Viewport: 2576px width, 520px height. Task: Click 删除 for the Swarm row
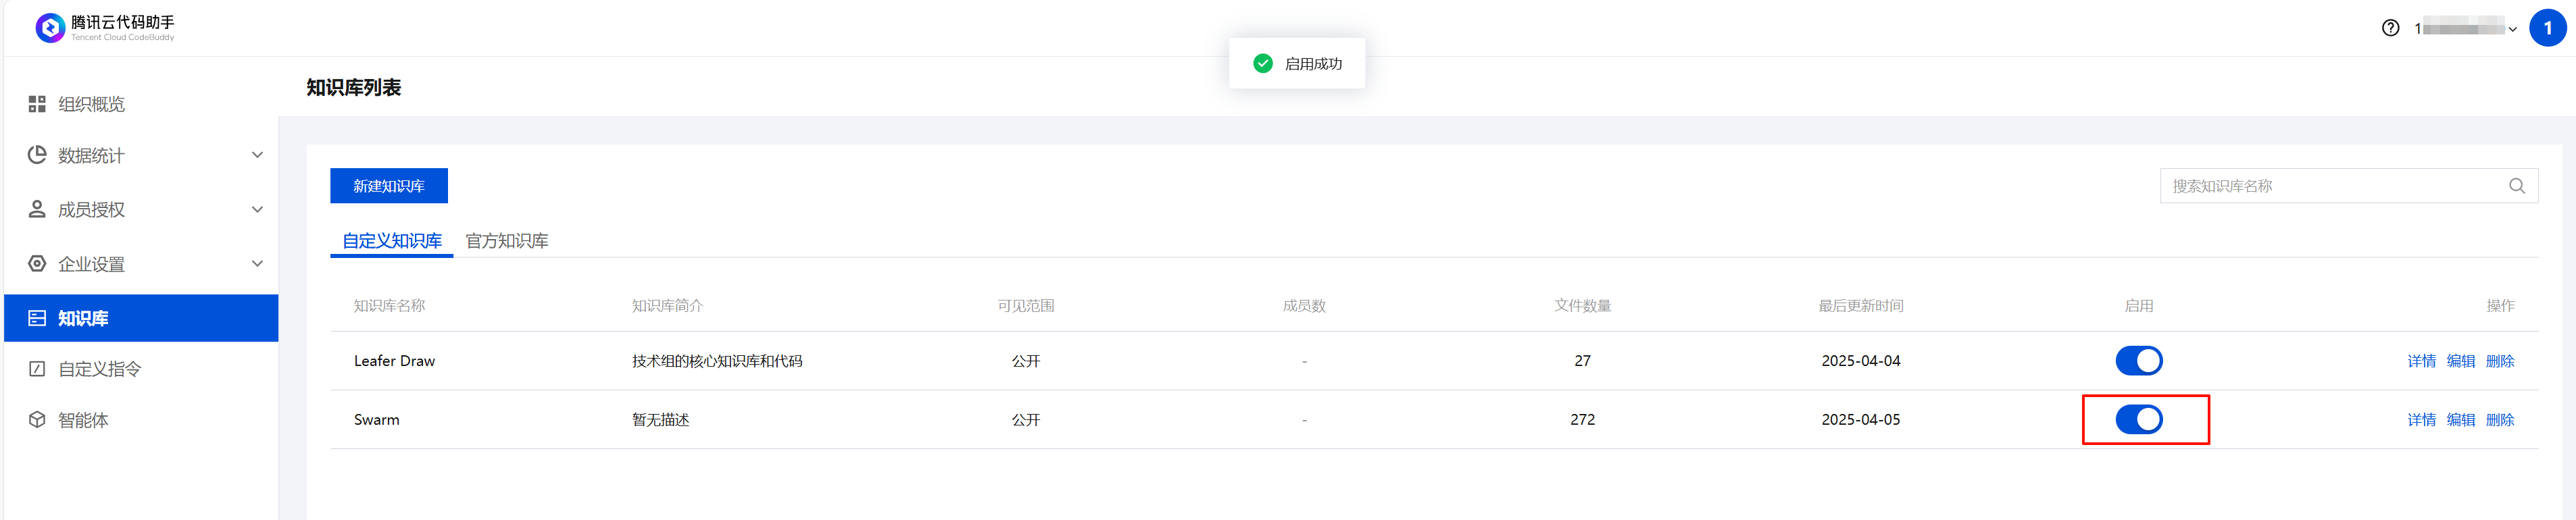tap(2499, 420)
